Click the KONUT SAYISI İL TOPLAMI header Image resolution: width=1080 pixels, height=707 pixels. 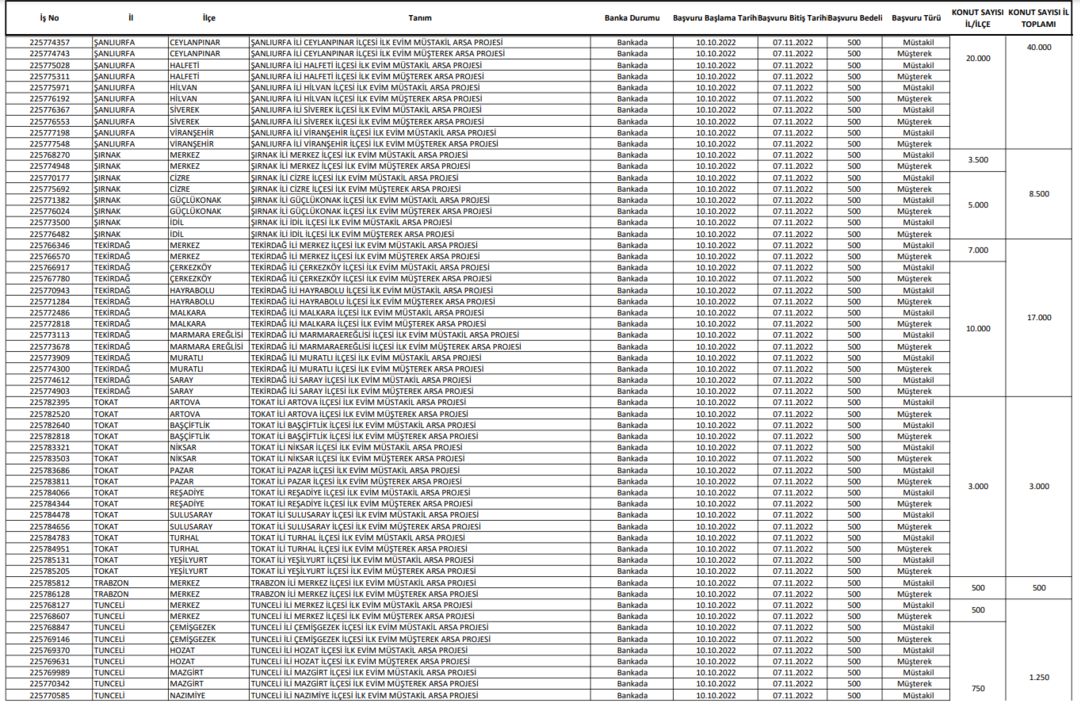(x=1038, y=19)
